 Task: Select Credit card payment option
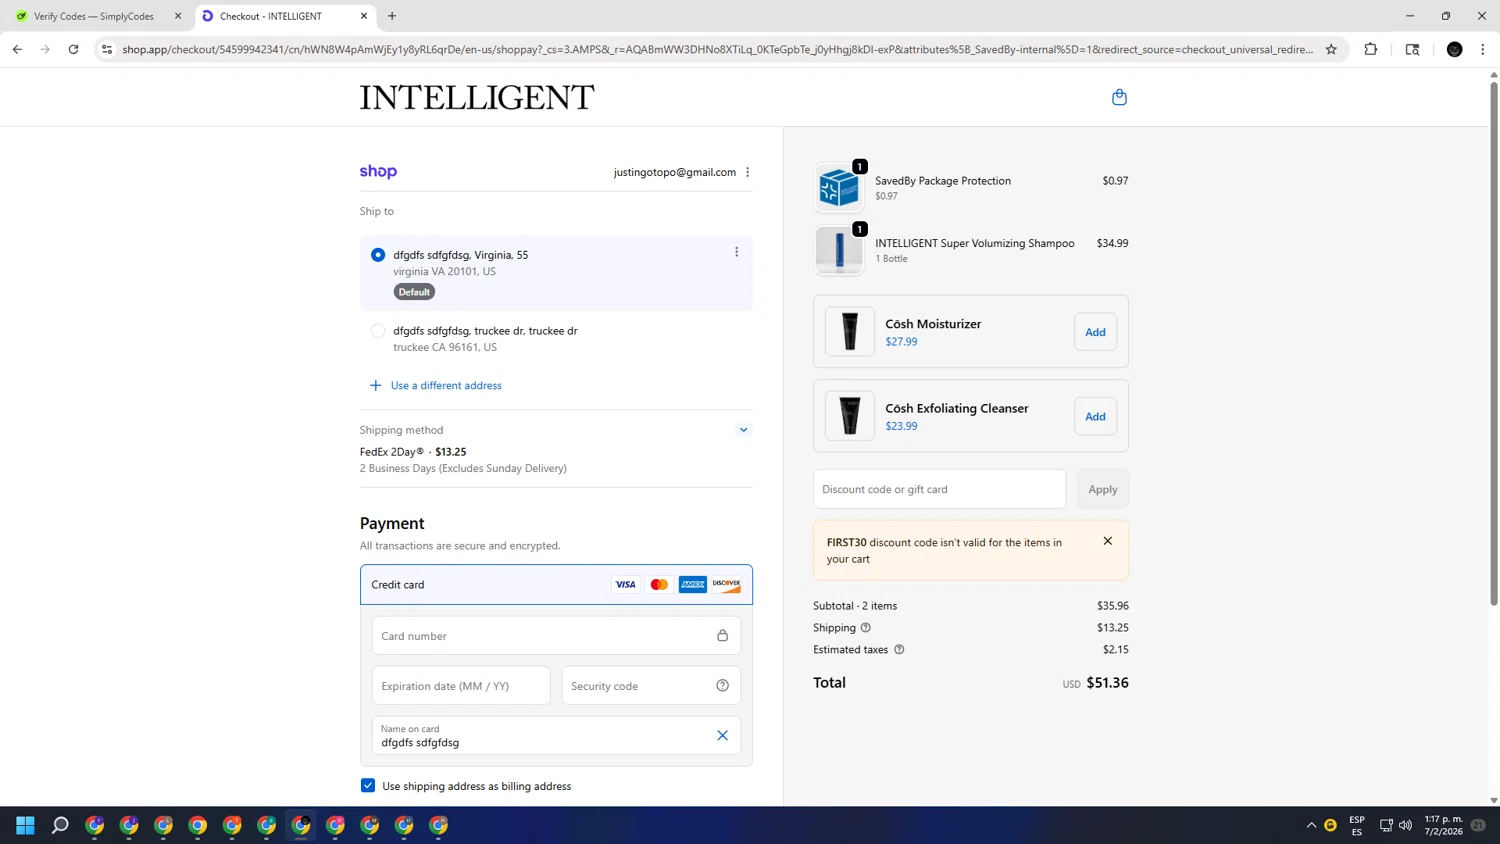coord(556,585)
